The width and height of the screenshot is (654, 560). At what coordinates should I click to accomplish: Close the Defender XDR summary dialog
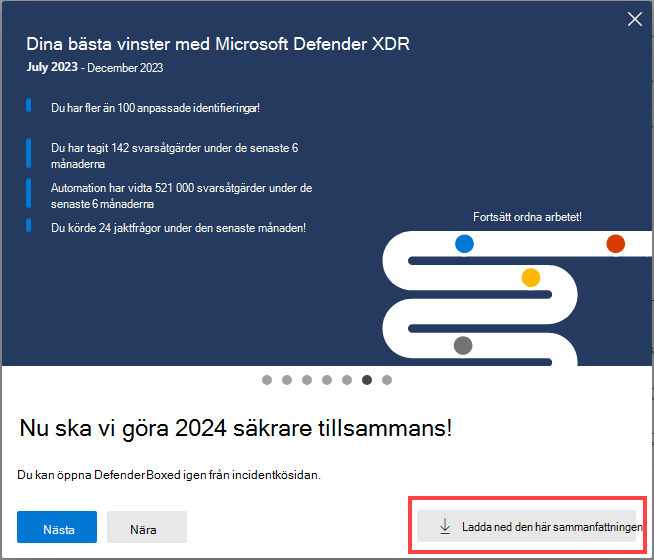tap(634, 19)
